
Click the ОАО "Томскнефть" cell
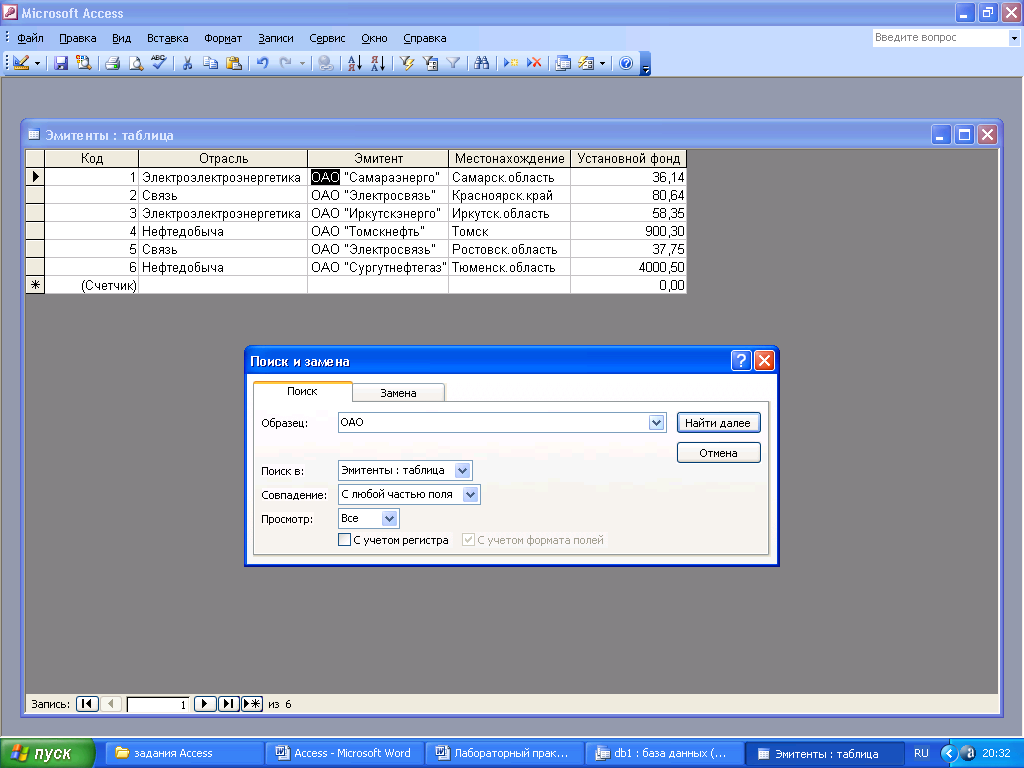[378, 231]
